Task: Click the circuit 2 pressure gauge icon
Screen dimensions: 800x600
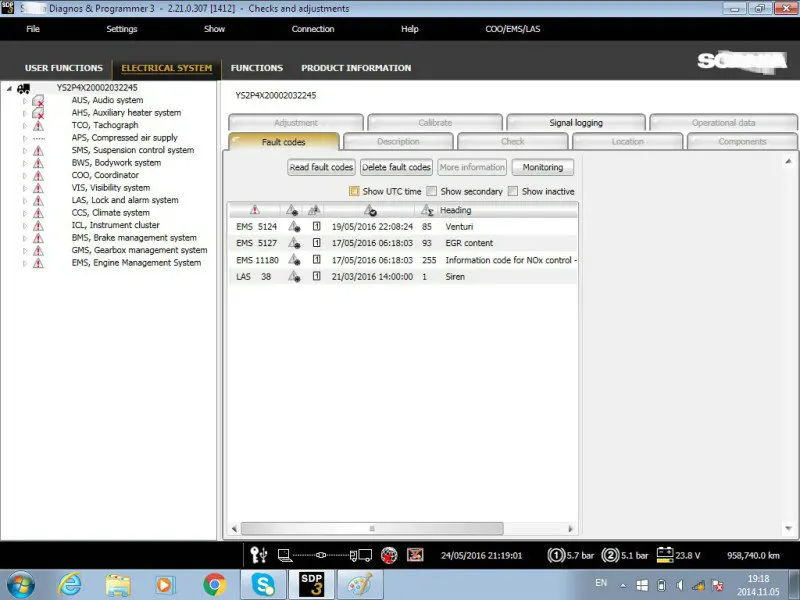Action: tap(610, 555)
